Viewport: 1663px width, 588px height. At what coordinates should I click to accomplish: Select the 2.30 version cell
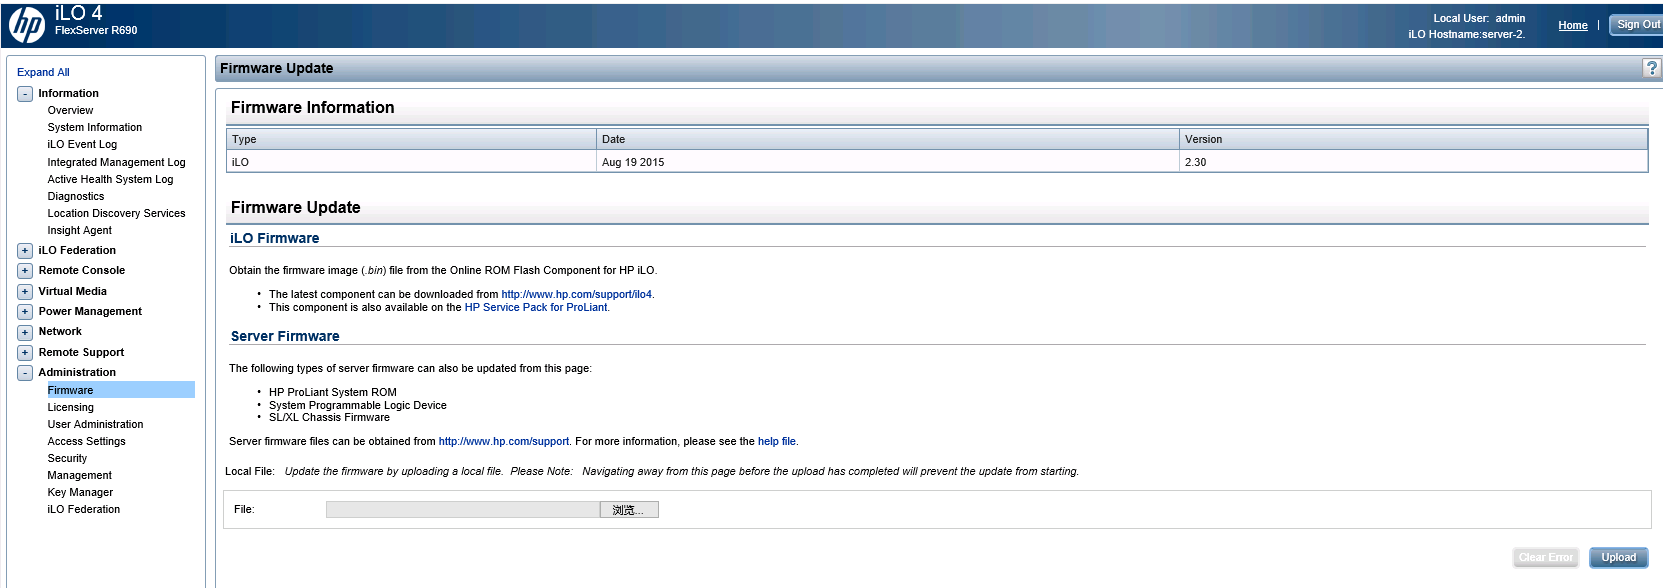pos(1414,162)
